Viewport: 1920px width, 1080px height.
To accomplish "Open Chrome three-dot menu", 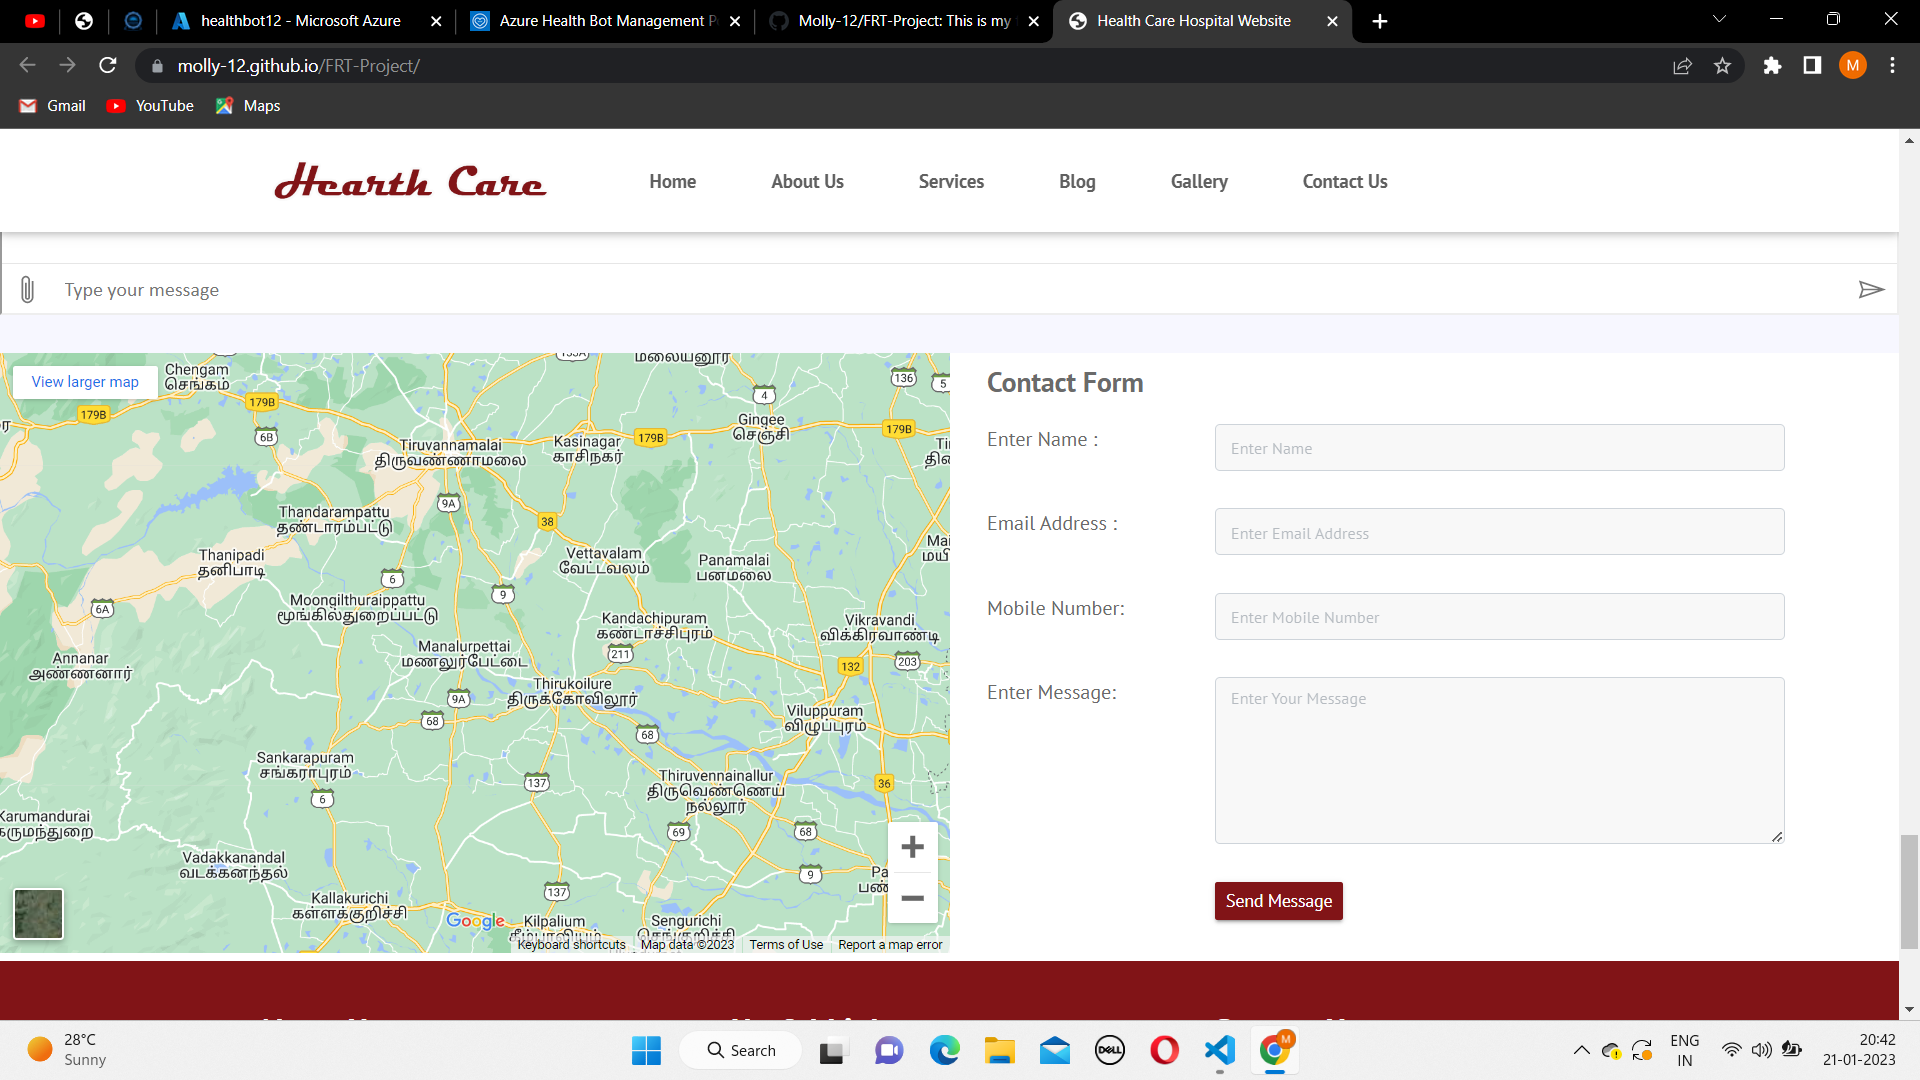I will click(1892, 66).
